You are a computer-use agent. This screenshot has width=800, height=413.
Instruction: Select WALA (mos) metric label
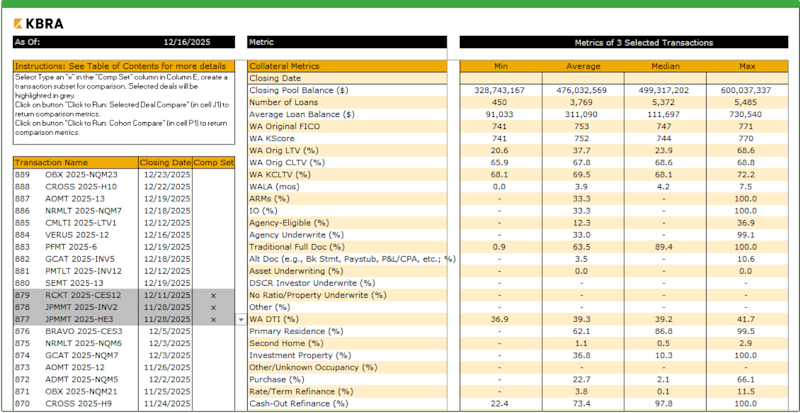pyautogui.click(x=274, y=186)
